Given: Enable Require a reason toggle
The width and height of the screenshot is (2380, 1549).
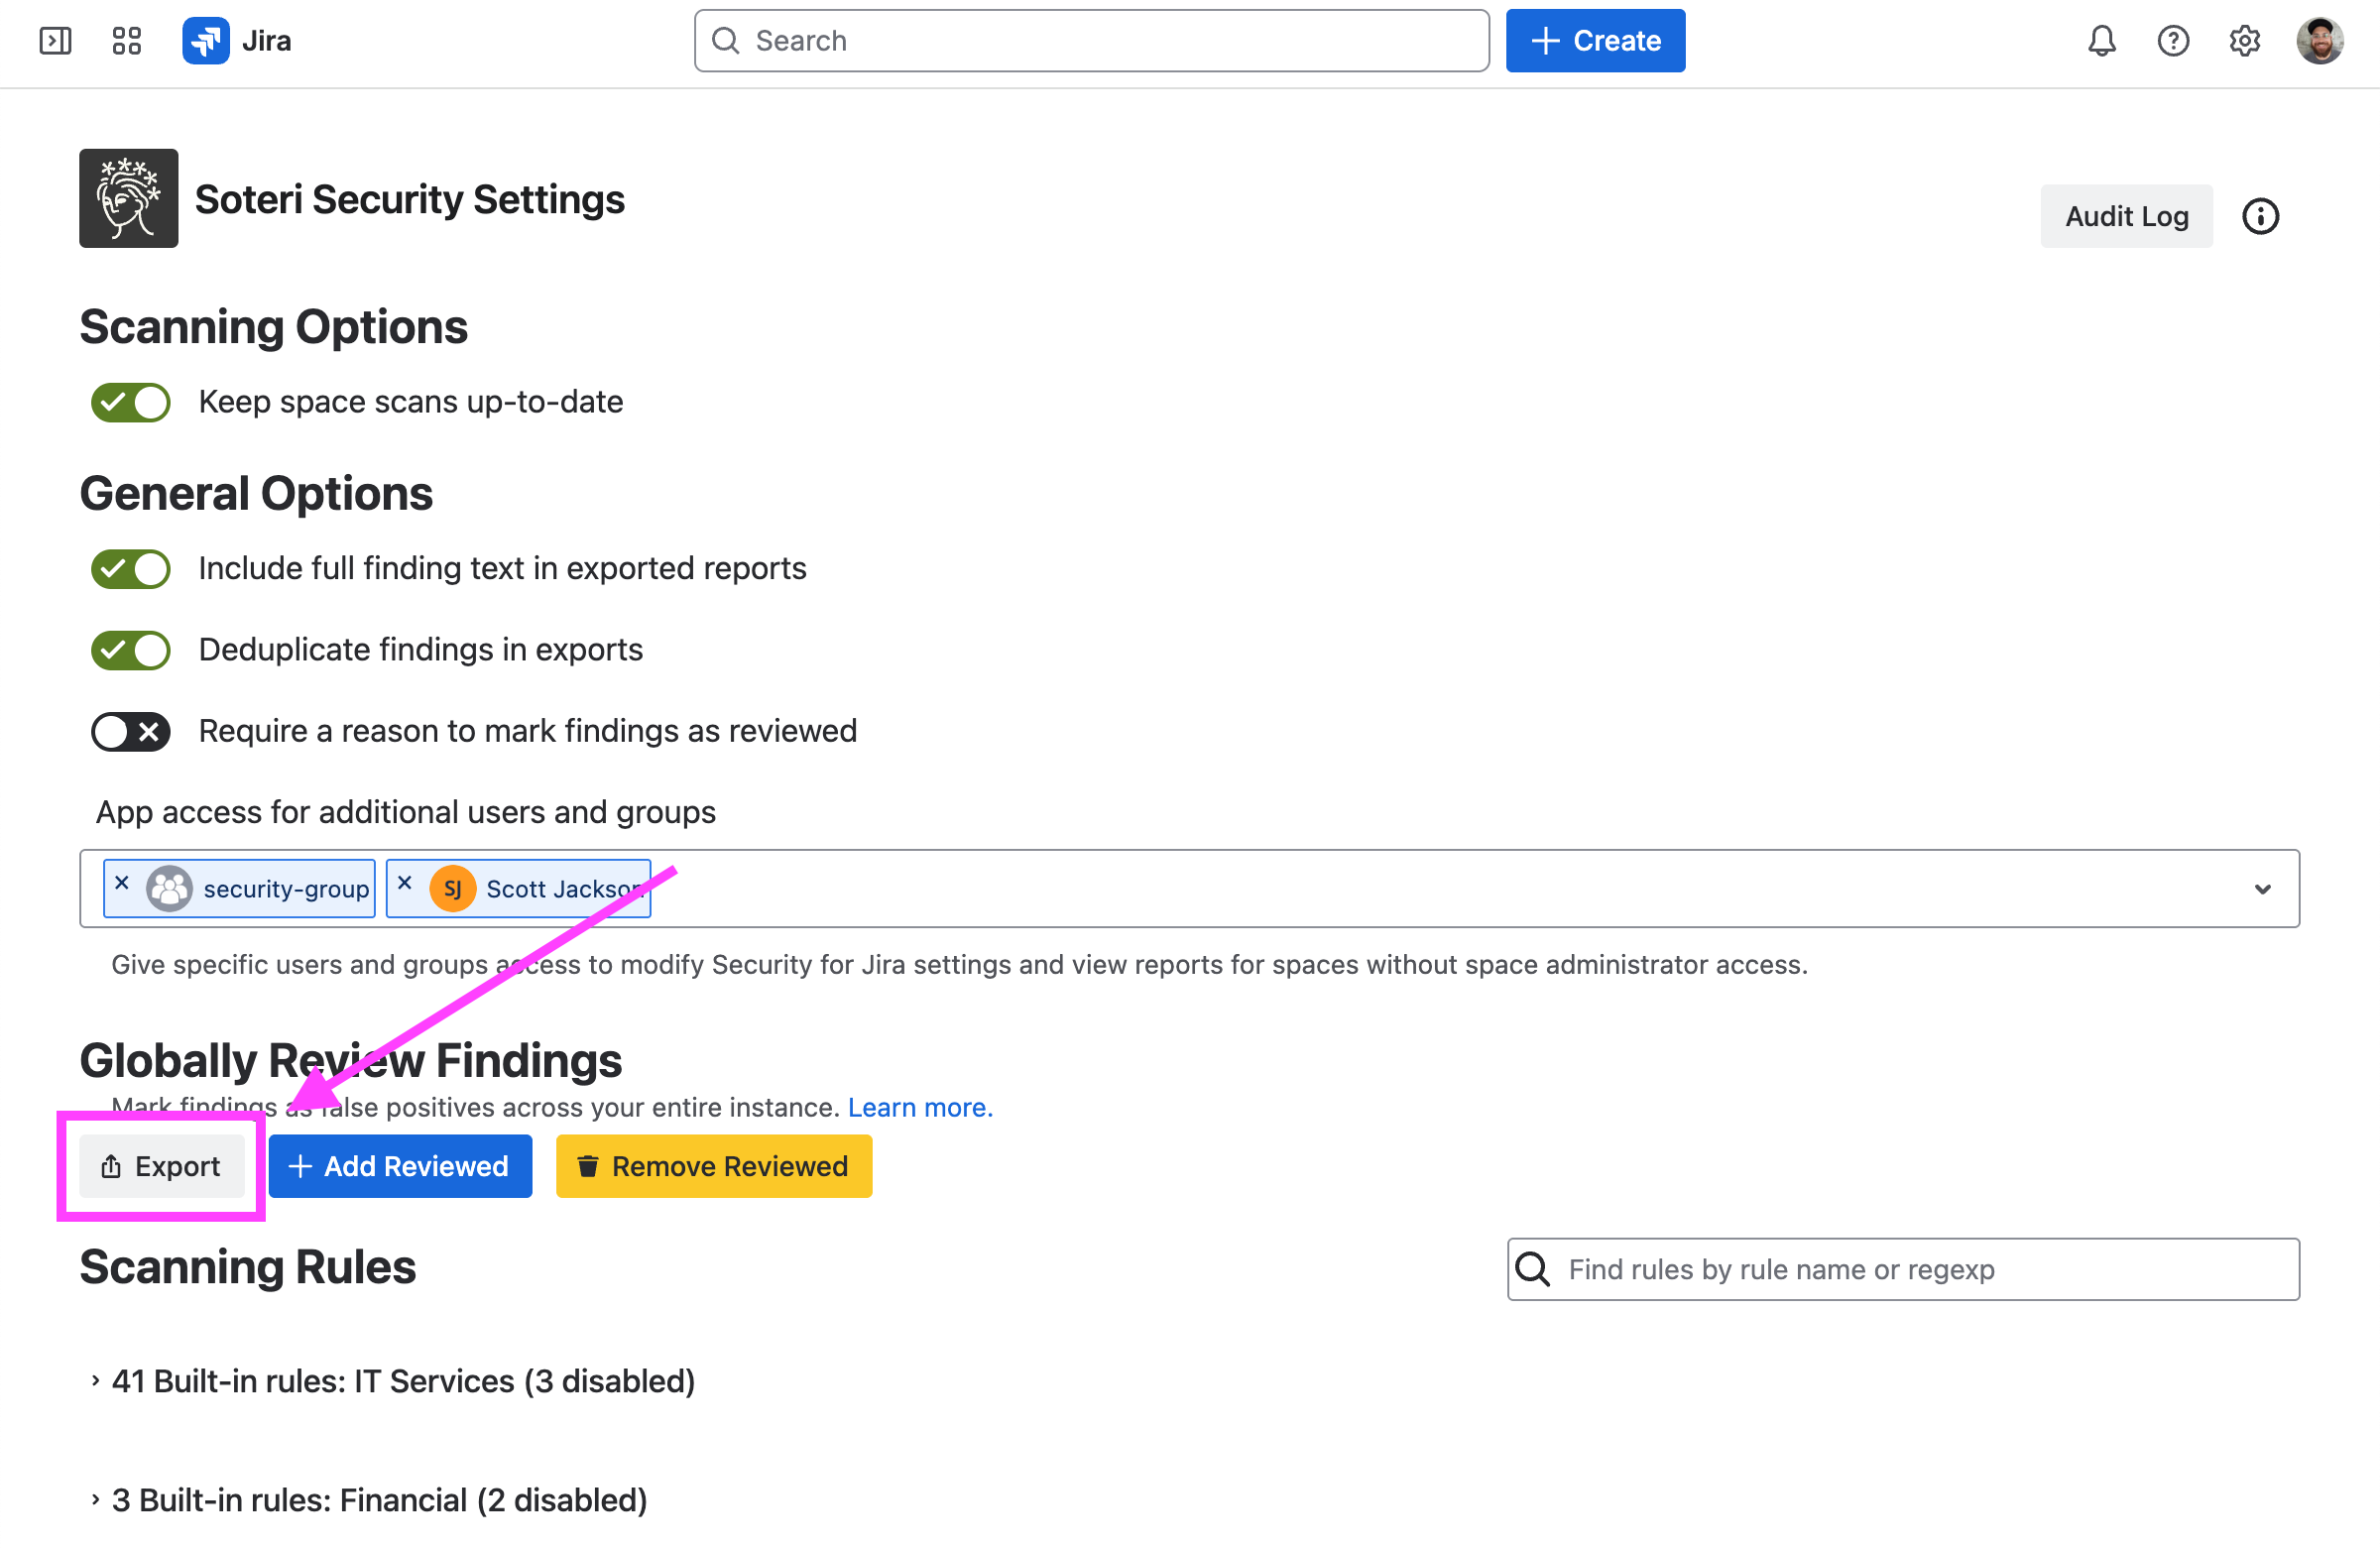Looking at the screenshot, I should [131, 732].
